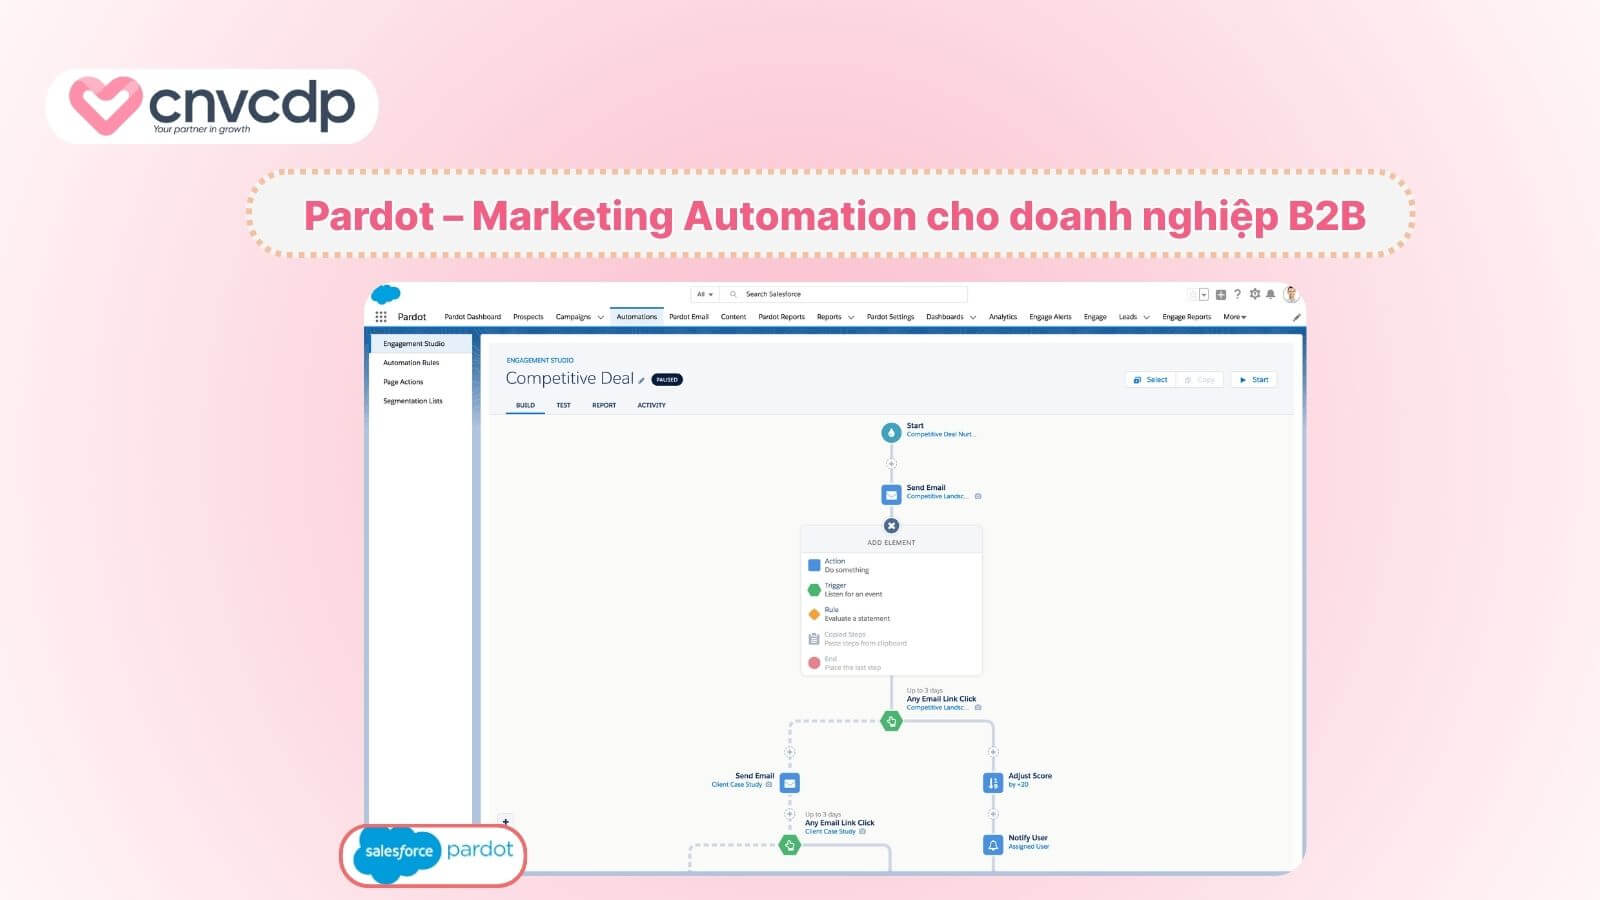The height and width of the screenshot is (900, 1600).
Task: Choose the blue Action element square
Action: (814, 565)
